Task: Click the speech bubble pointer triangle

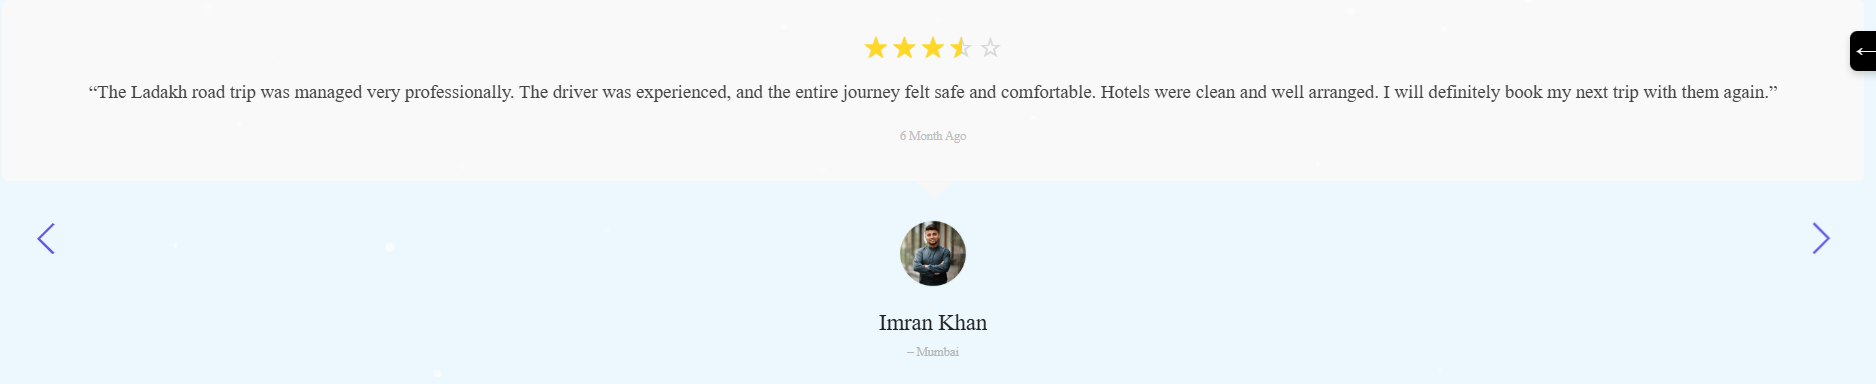Action: pos(934,190)
